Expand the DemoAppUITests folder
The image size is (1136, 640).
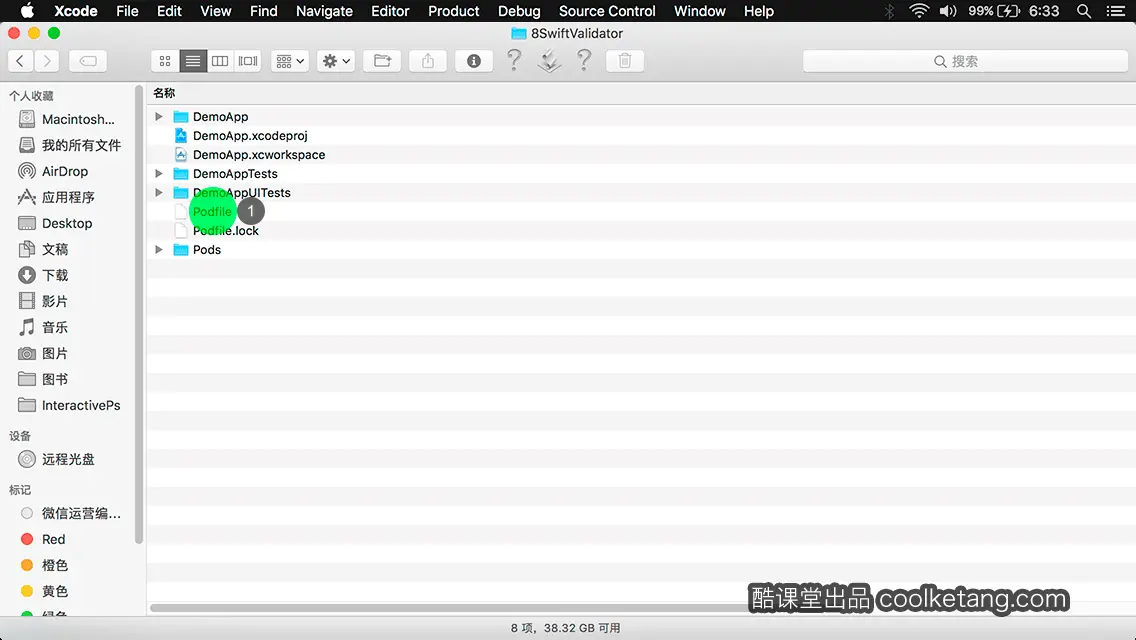pos(159,192)
